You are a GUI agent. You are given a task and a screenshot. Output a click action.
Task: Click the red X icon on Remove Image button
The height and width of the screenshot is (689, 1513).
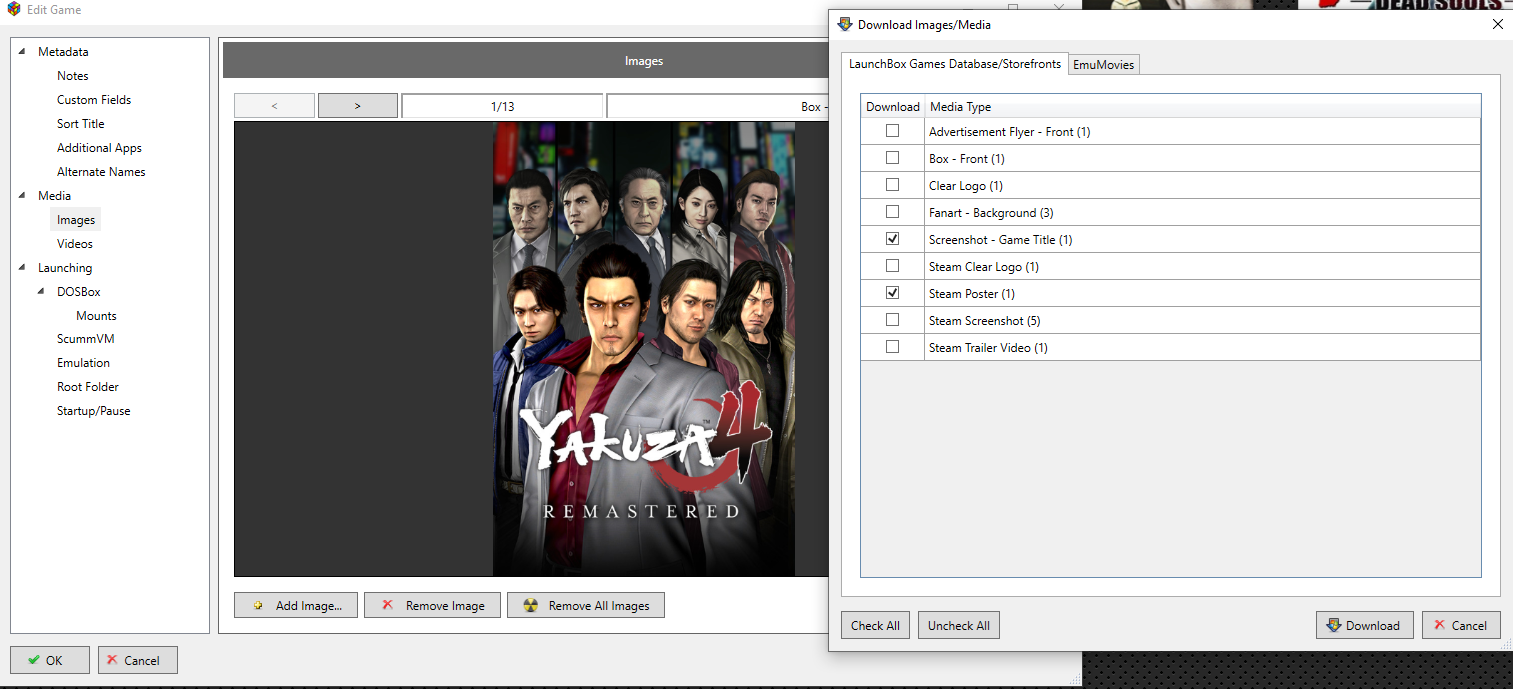pyautogui.click(x=388, y=605)
